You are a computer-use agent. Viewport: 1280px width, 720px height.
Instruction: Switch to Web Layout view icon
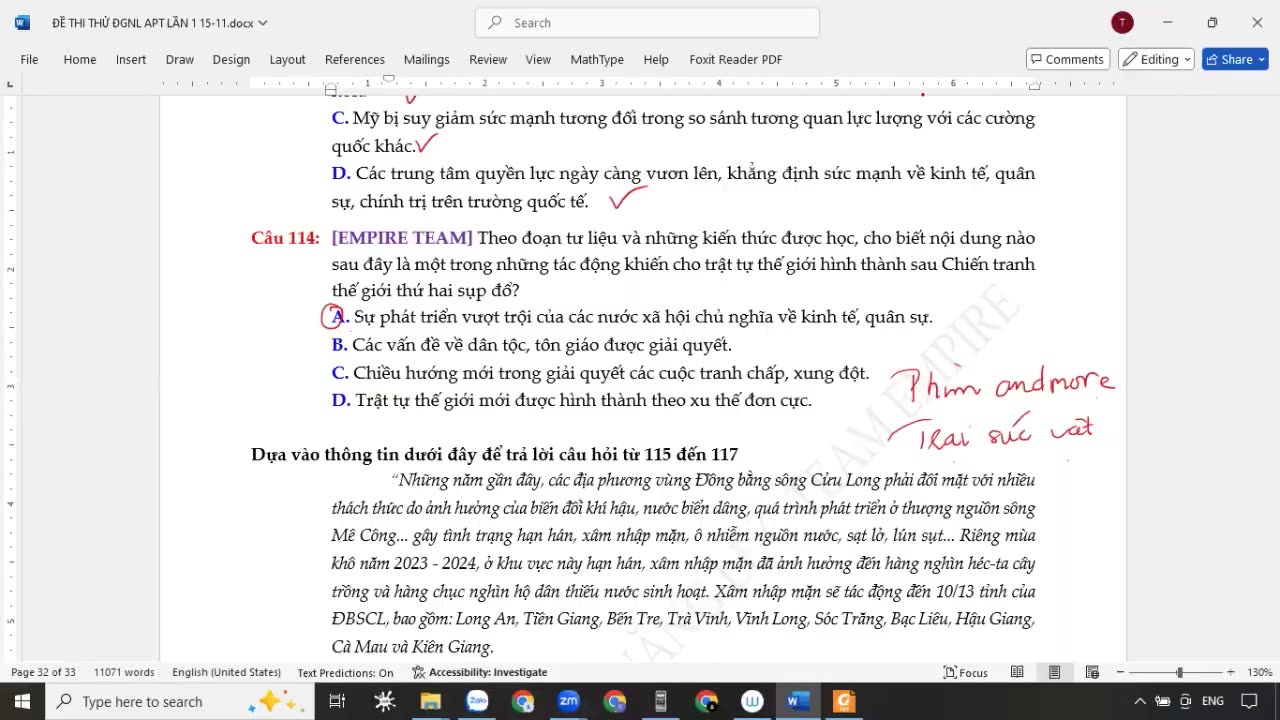(1092, 672)
